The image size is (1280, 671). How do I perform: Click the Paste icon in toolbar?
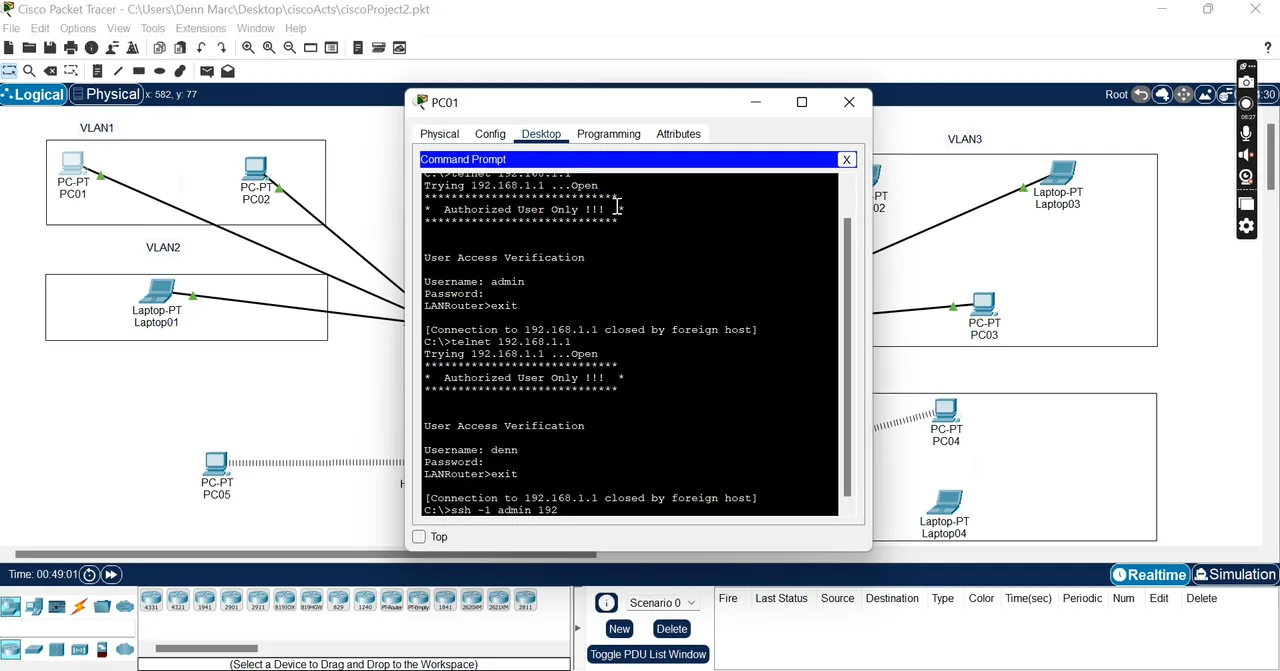click(x=180, y=48)
